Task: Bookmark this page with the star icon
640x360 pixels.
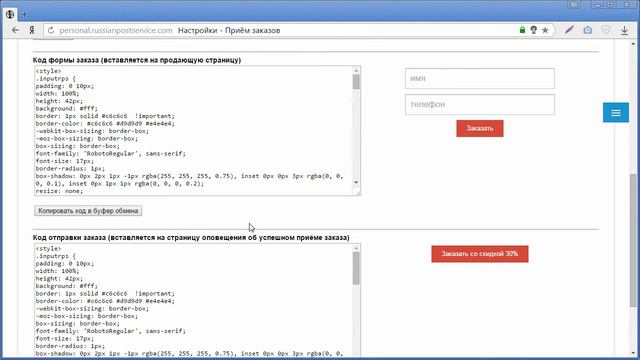Action: 545,30
